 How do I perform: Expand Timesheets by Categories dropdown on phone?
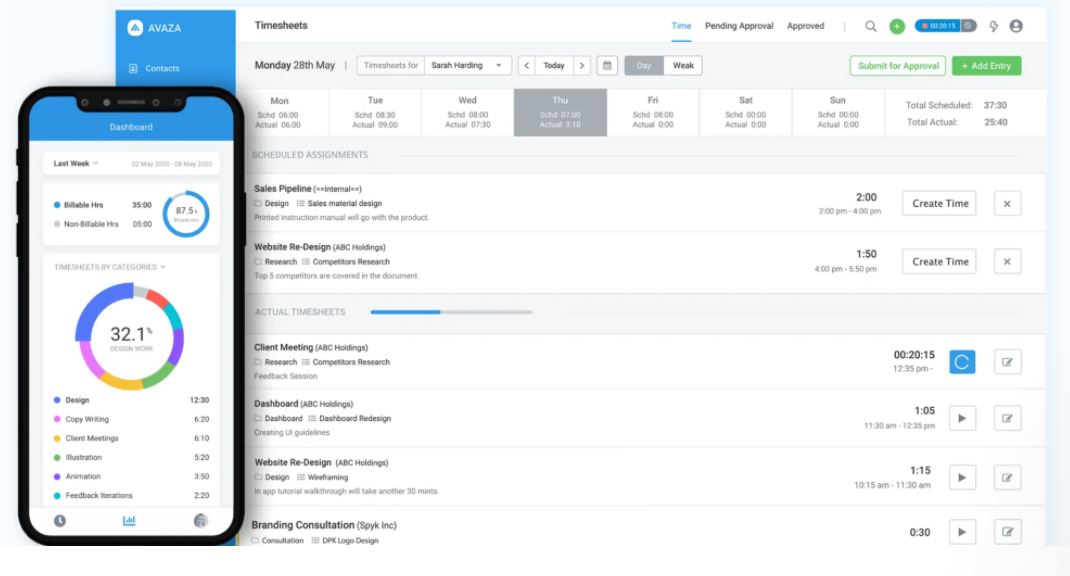(x=110, y=267)
